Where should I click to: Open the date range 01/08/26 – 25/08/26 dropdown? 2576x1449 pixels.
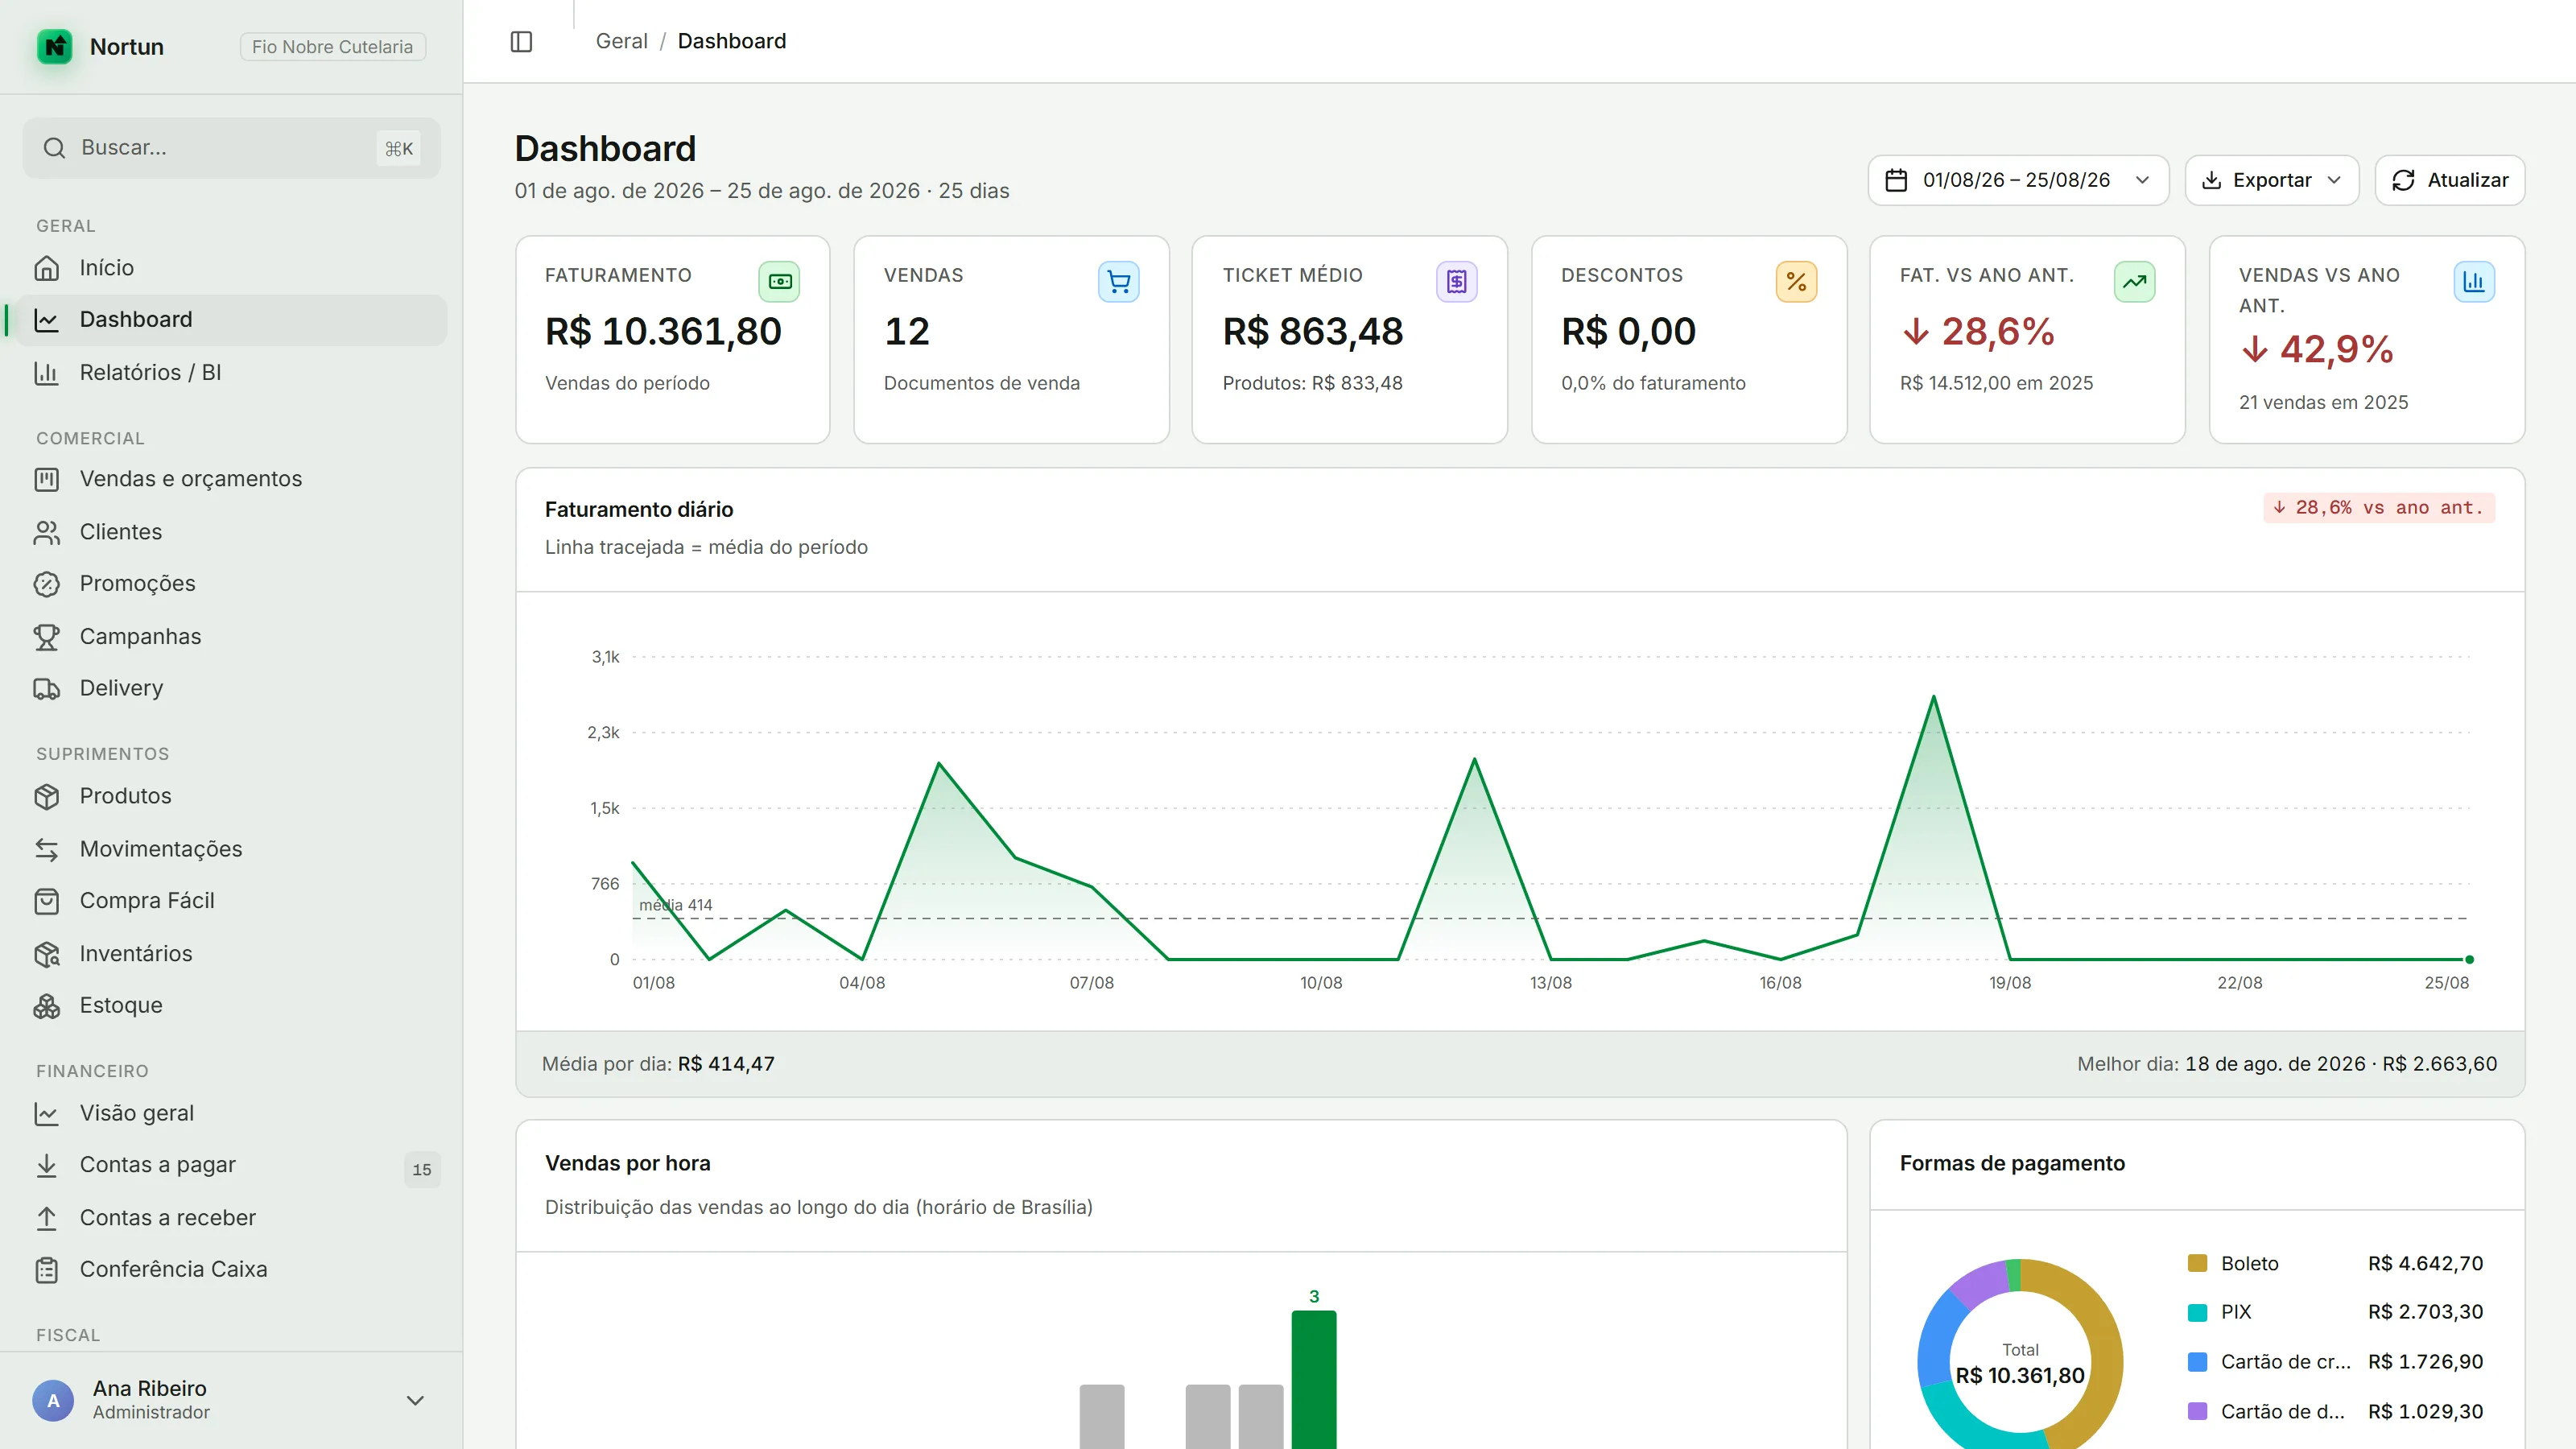tap(2018, 180)
